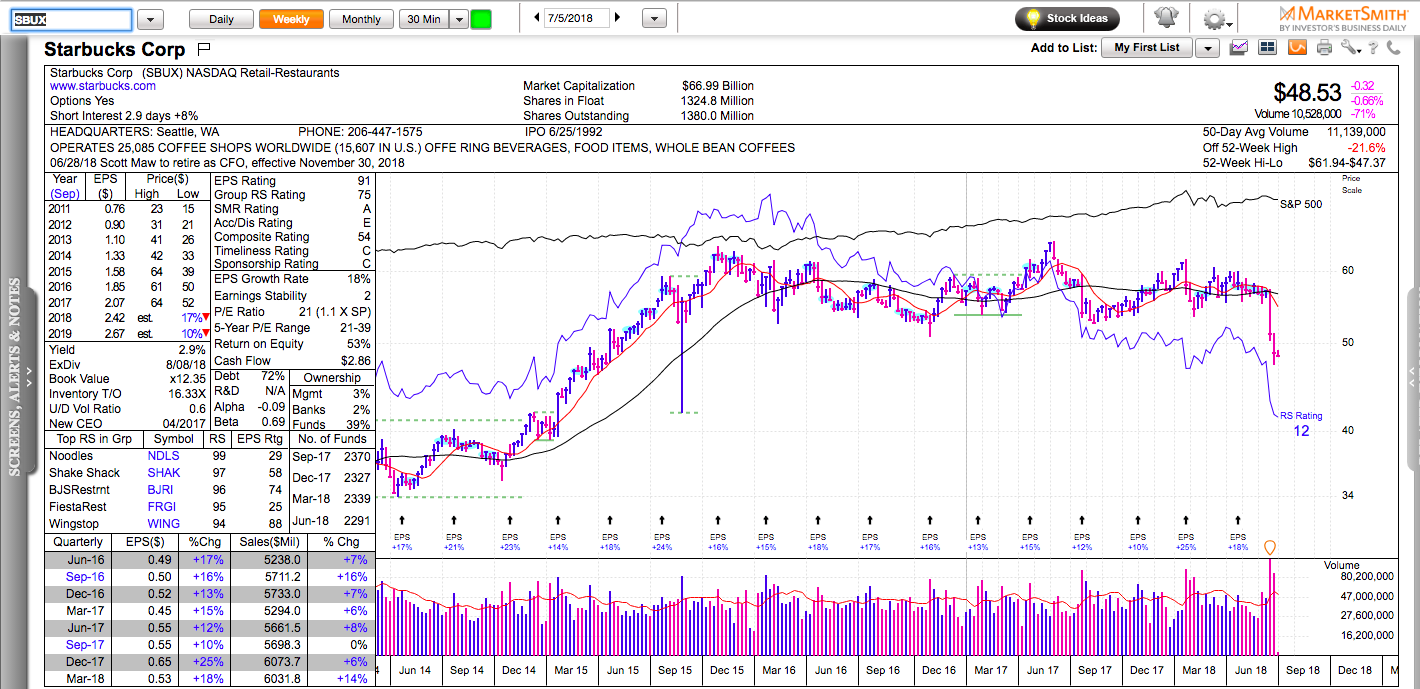Screen dimensions: 1420x689
Task: Go to the previous date arrow
Action: pyautogui.click(x=537, y=18)
